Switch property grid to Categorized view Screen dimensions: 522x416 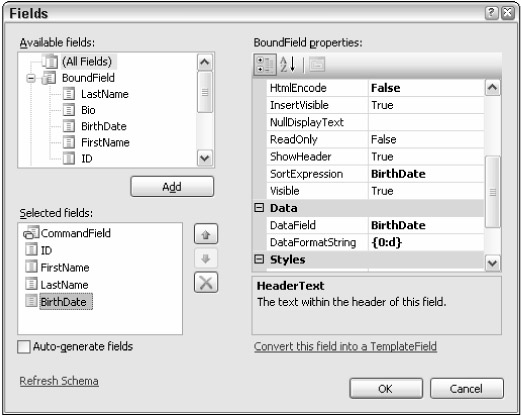pyautogui.click(x=265, y=64)
